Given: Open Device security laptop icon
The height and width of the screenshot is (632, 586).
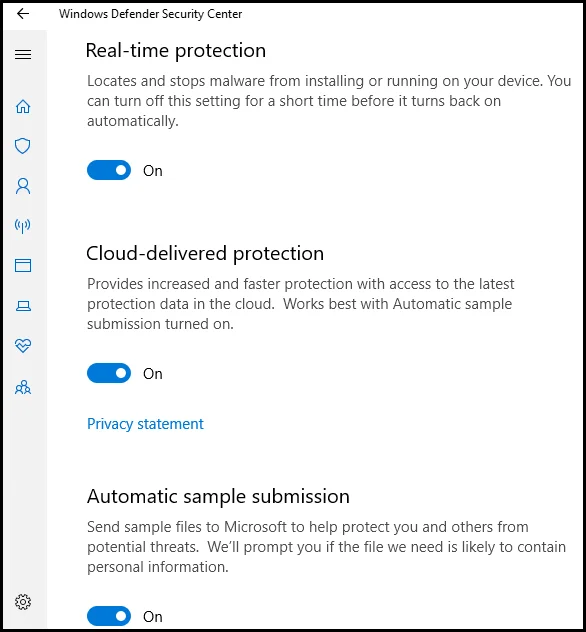Looking at the screenshot, I should coord(23,306).
